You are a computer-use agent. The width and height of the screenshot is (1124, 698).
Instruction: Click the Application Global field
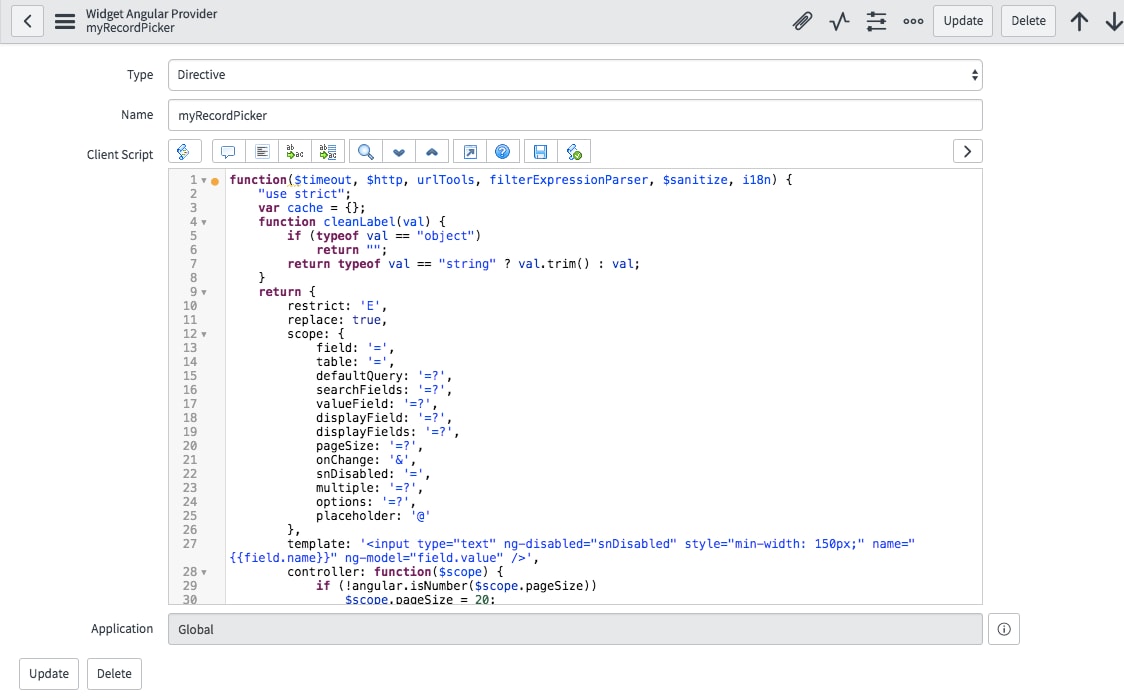tap(575, 629)
